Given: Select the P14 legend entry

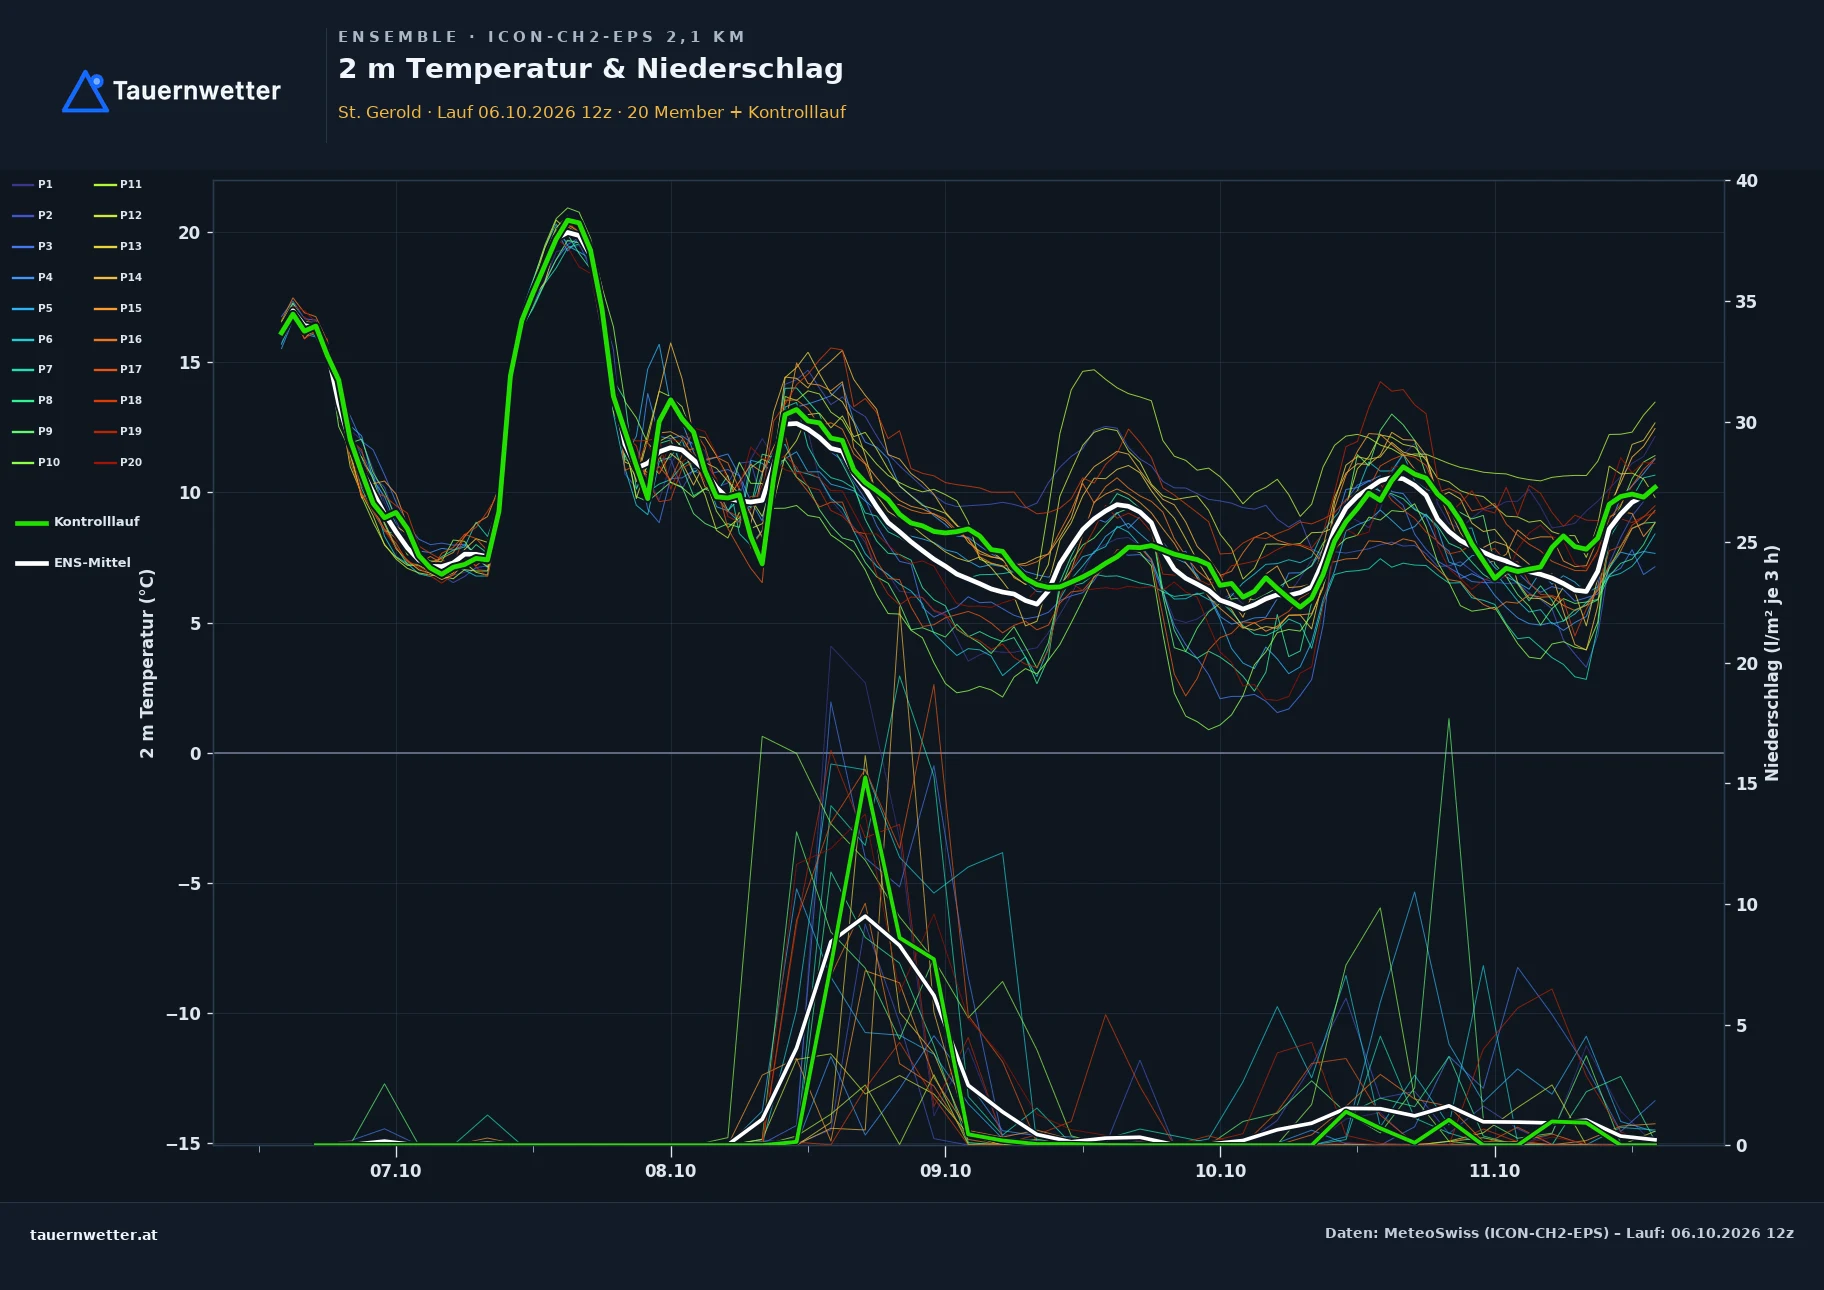Looking at the screenshot, I should pos(118,277).
